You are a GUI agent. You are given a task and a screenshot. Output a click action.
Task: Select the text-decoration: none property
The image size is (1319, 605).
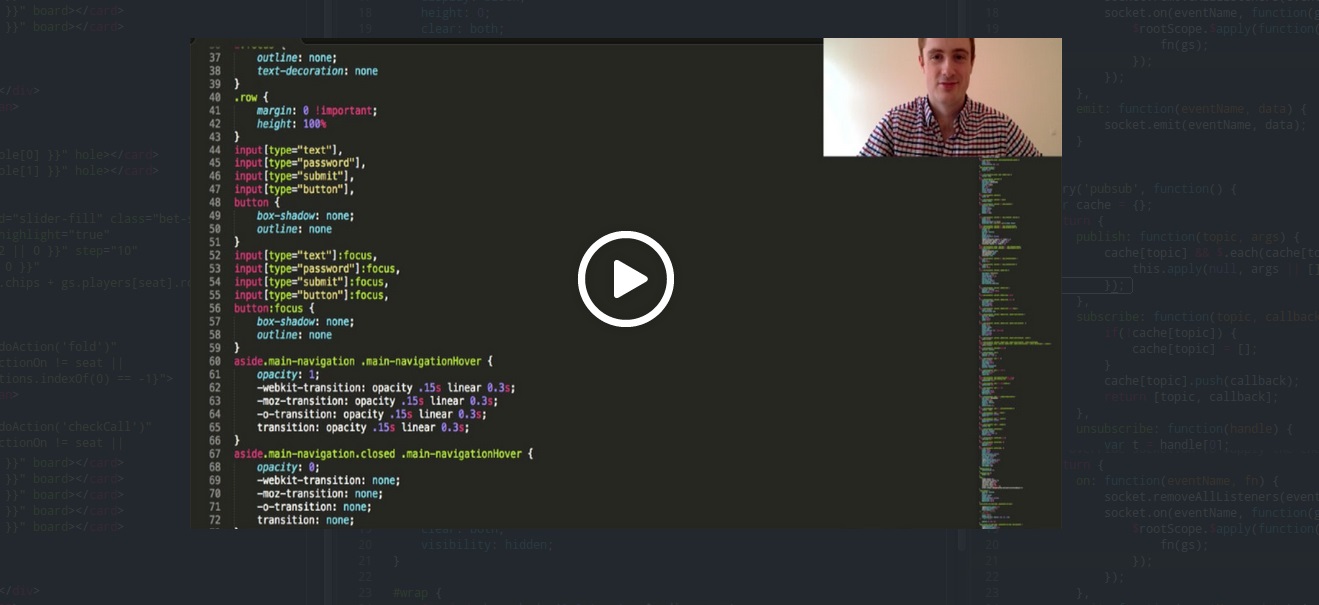(311, 71)
